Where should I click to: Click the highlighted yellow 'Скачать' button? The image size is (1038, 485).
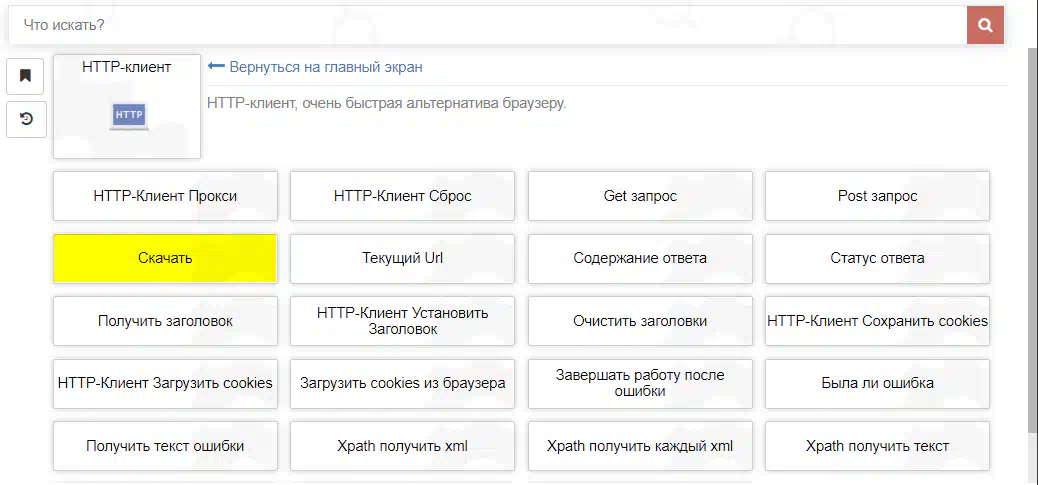[x=165, y=258]
